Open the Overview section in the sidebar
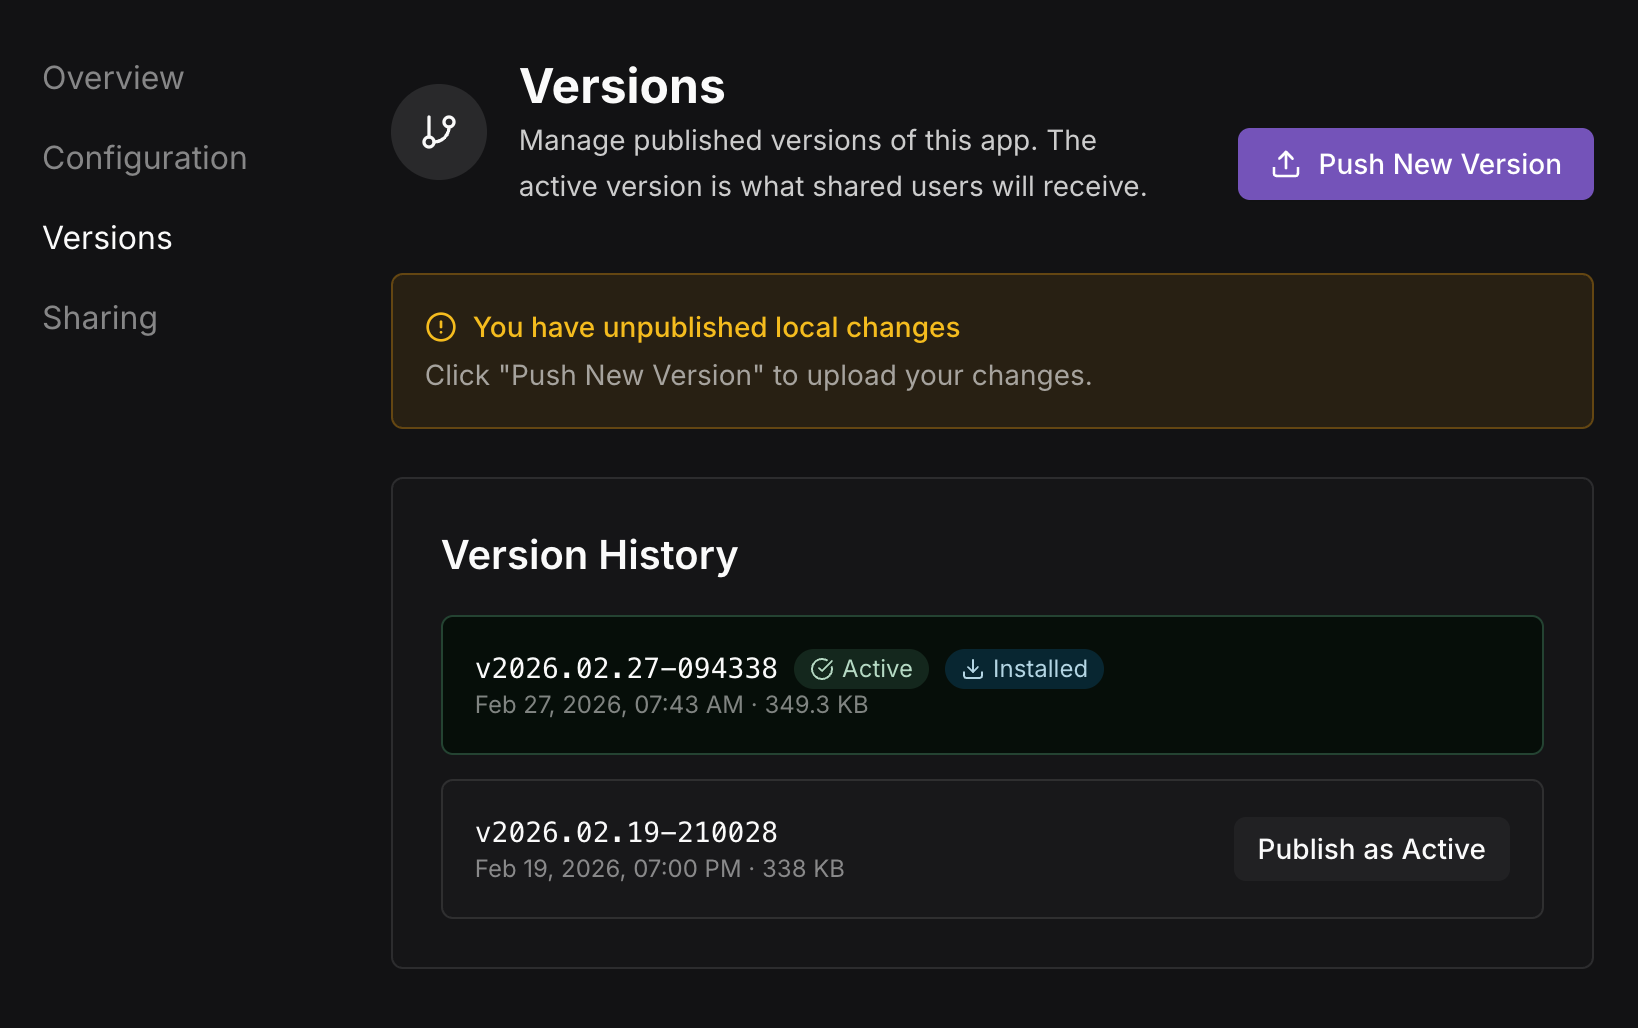Viewport: 1638px width, 1028px height. (x=113, y=78)
